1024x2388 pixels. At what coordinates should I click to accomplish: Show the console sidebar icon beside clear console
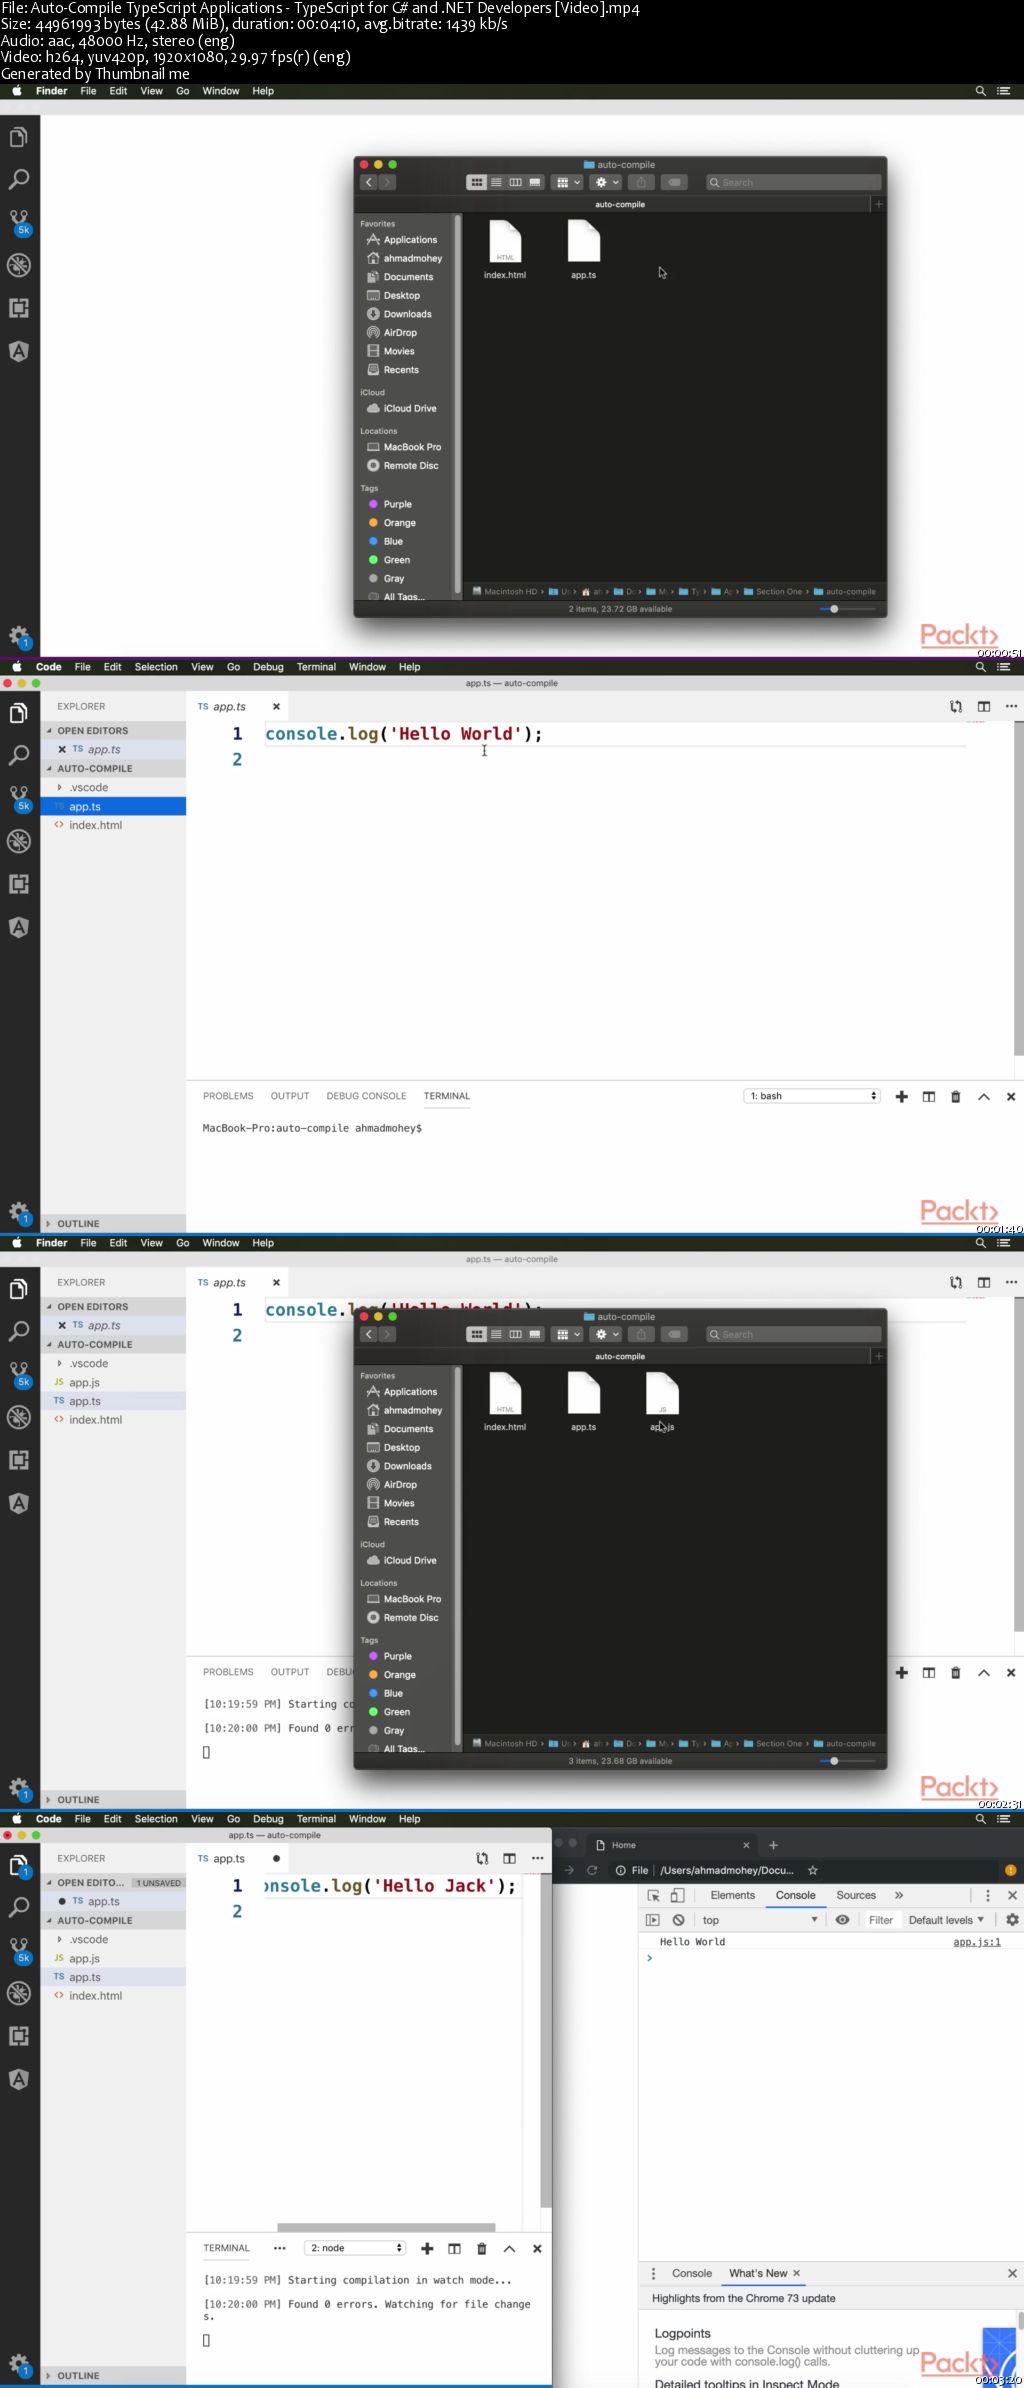pyautogui.click(x=653, y=1920)
